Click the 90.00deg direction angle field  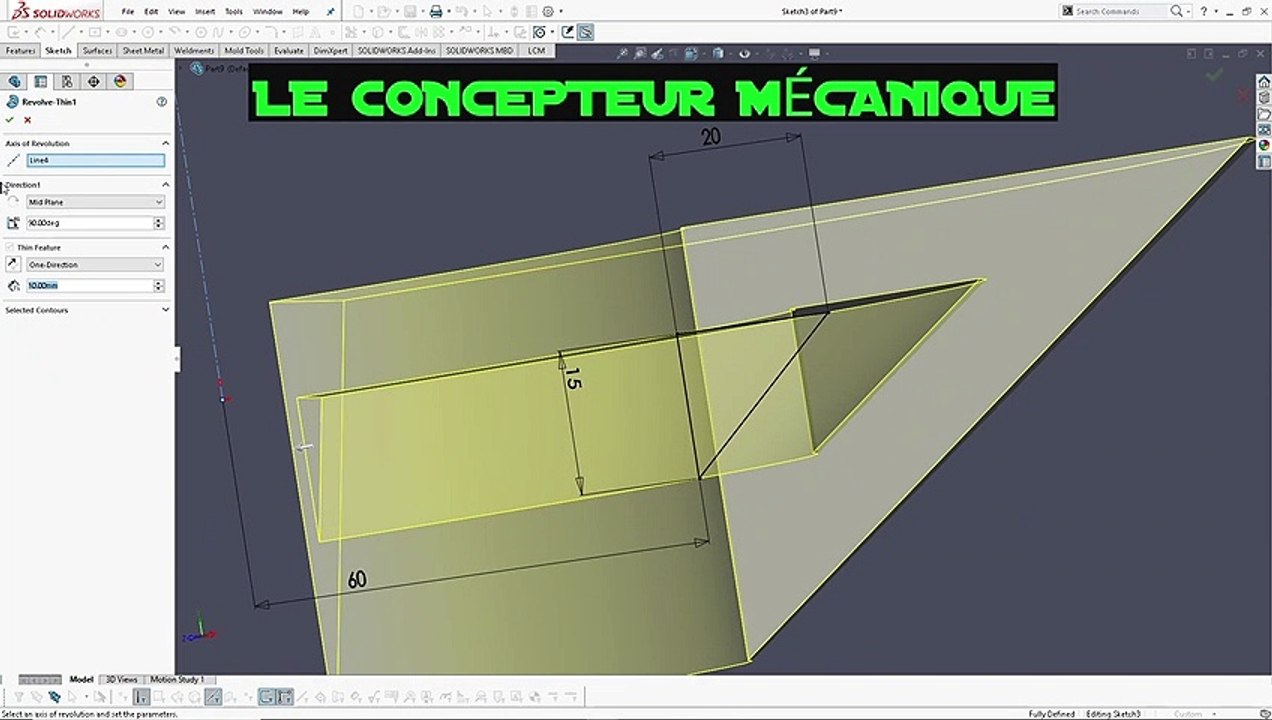89,223
